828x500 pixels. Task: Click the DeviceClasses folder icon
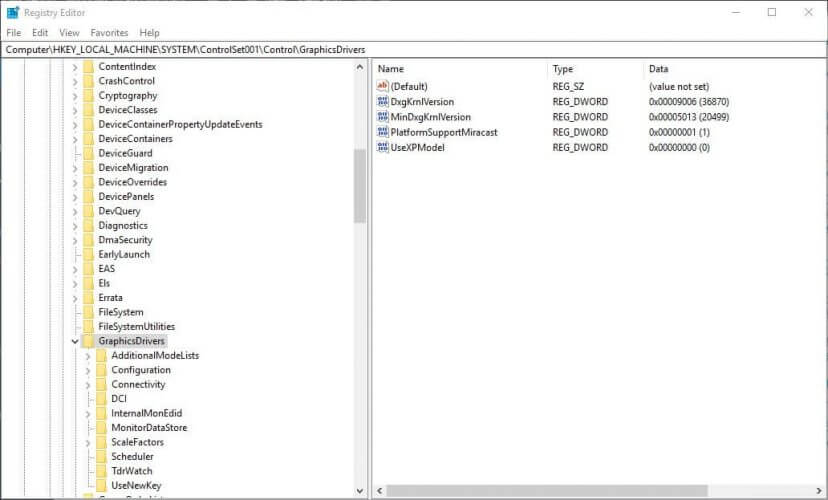tap(88, 110)
